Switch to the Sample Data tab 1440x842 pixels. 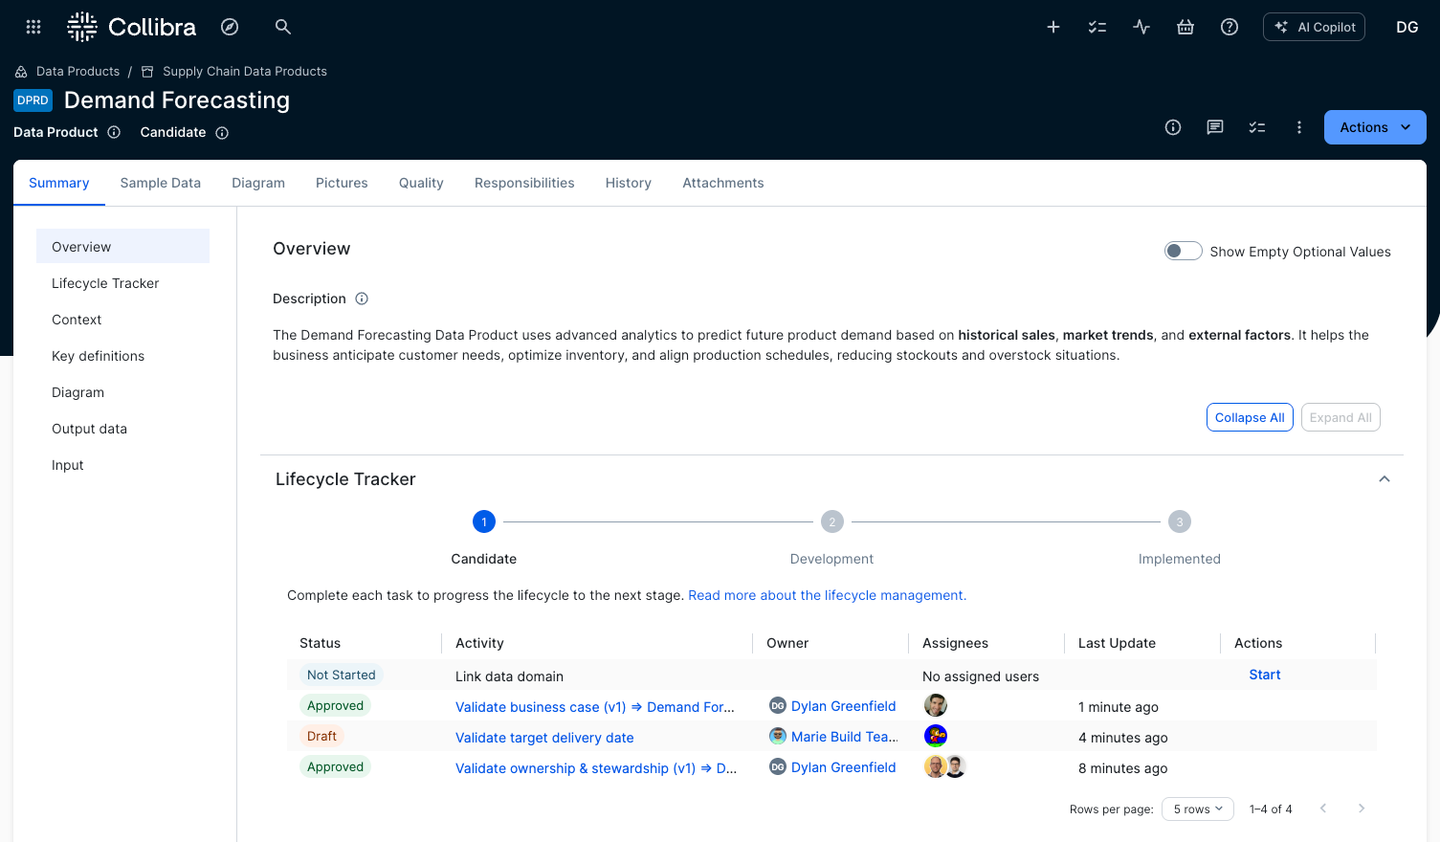point(160,183)
